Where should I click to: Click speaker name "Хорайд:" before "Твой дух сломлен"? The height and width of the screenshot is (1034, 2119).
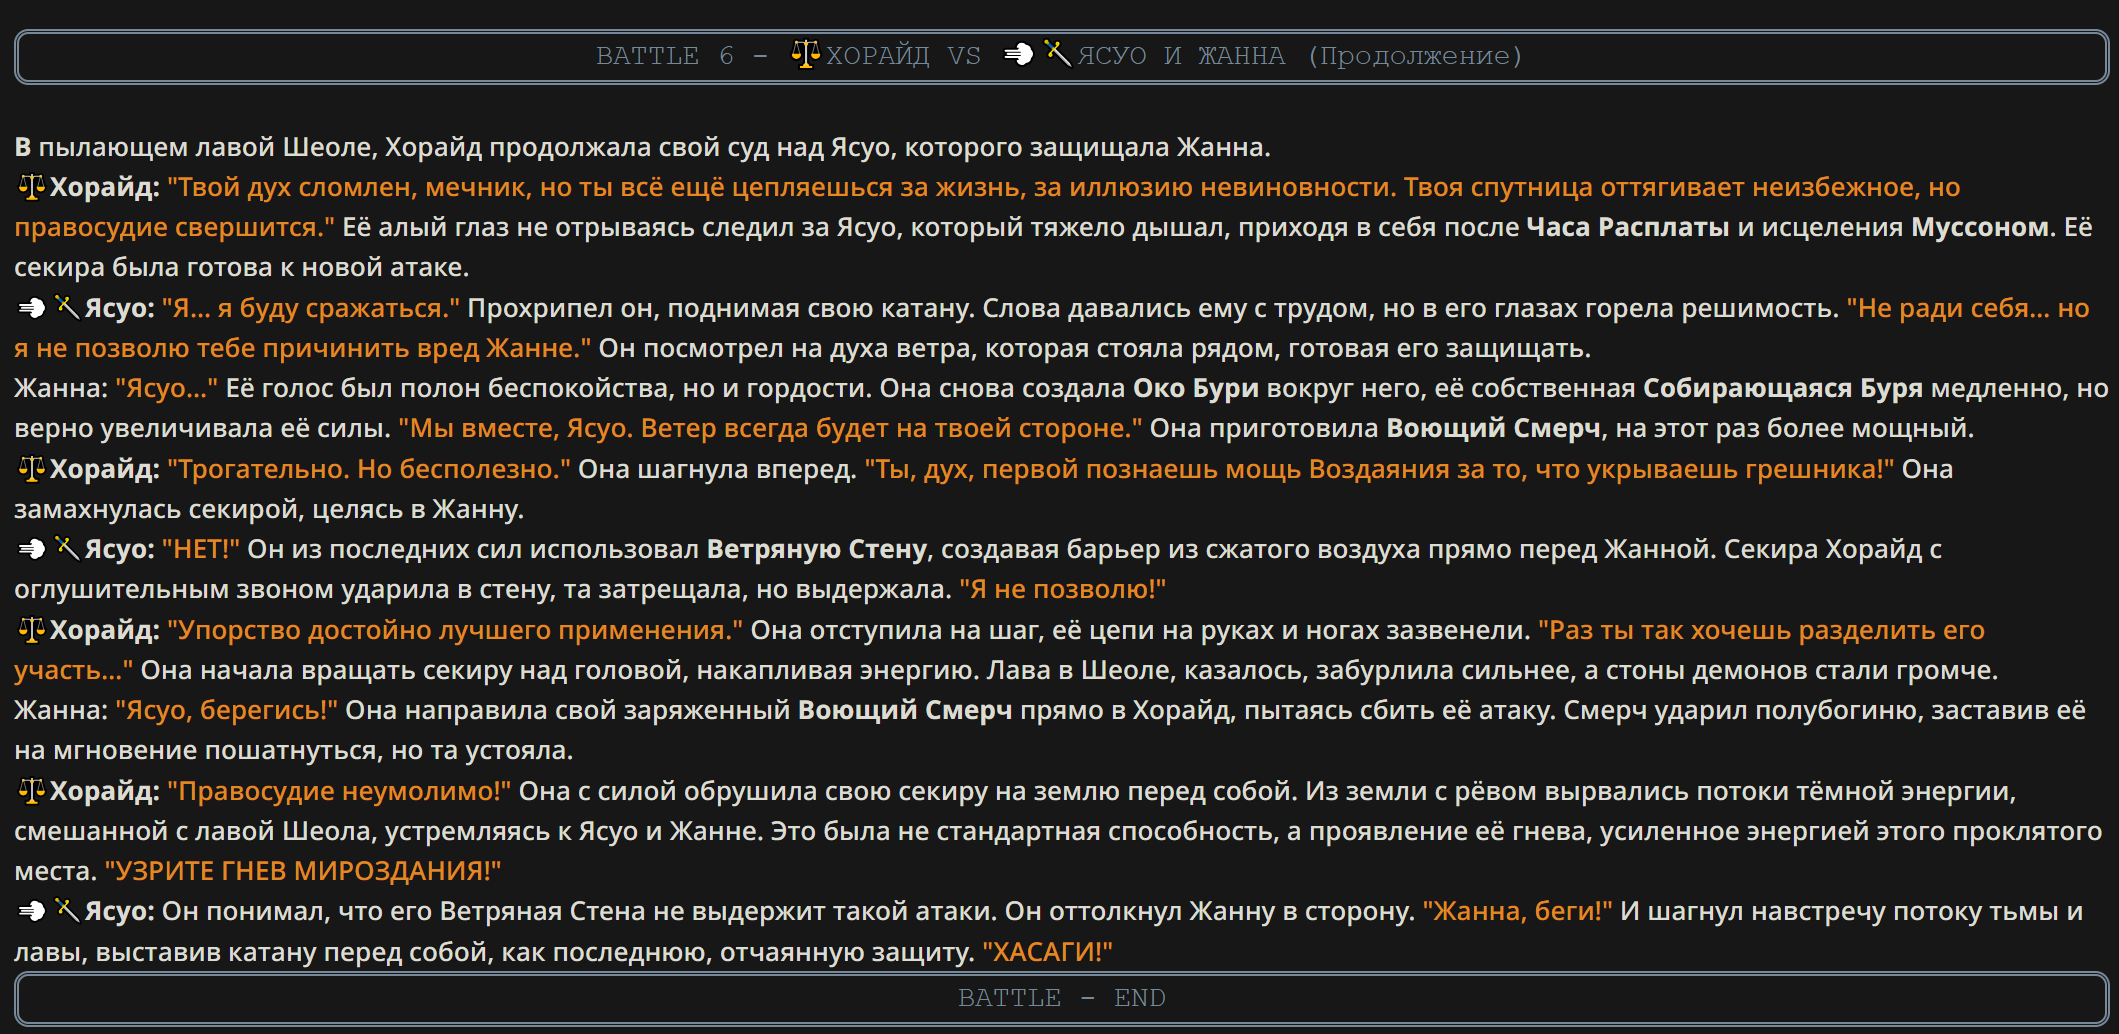(104, 187)
